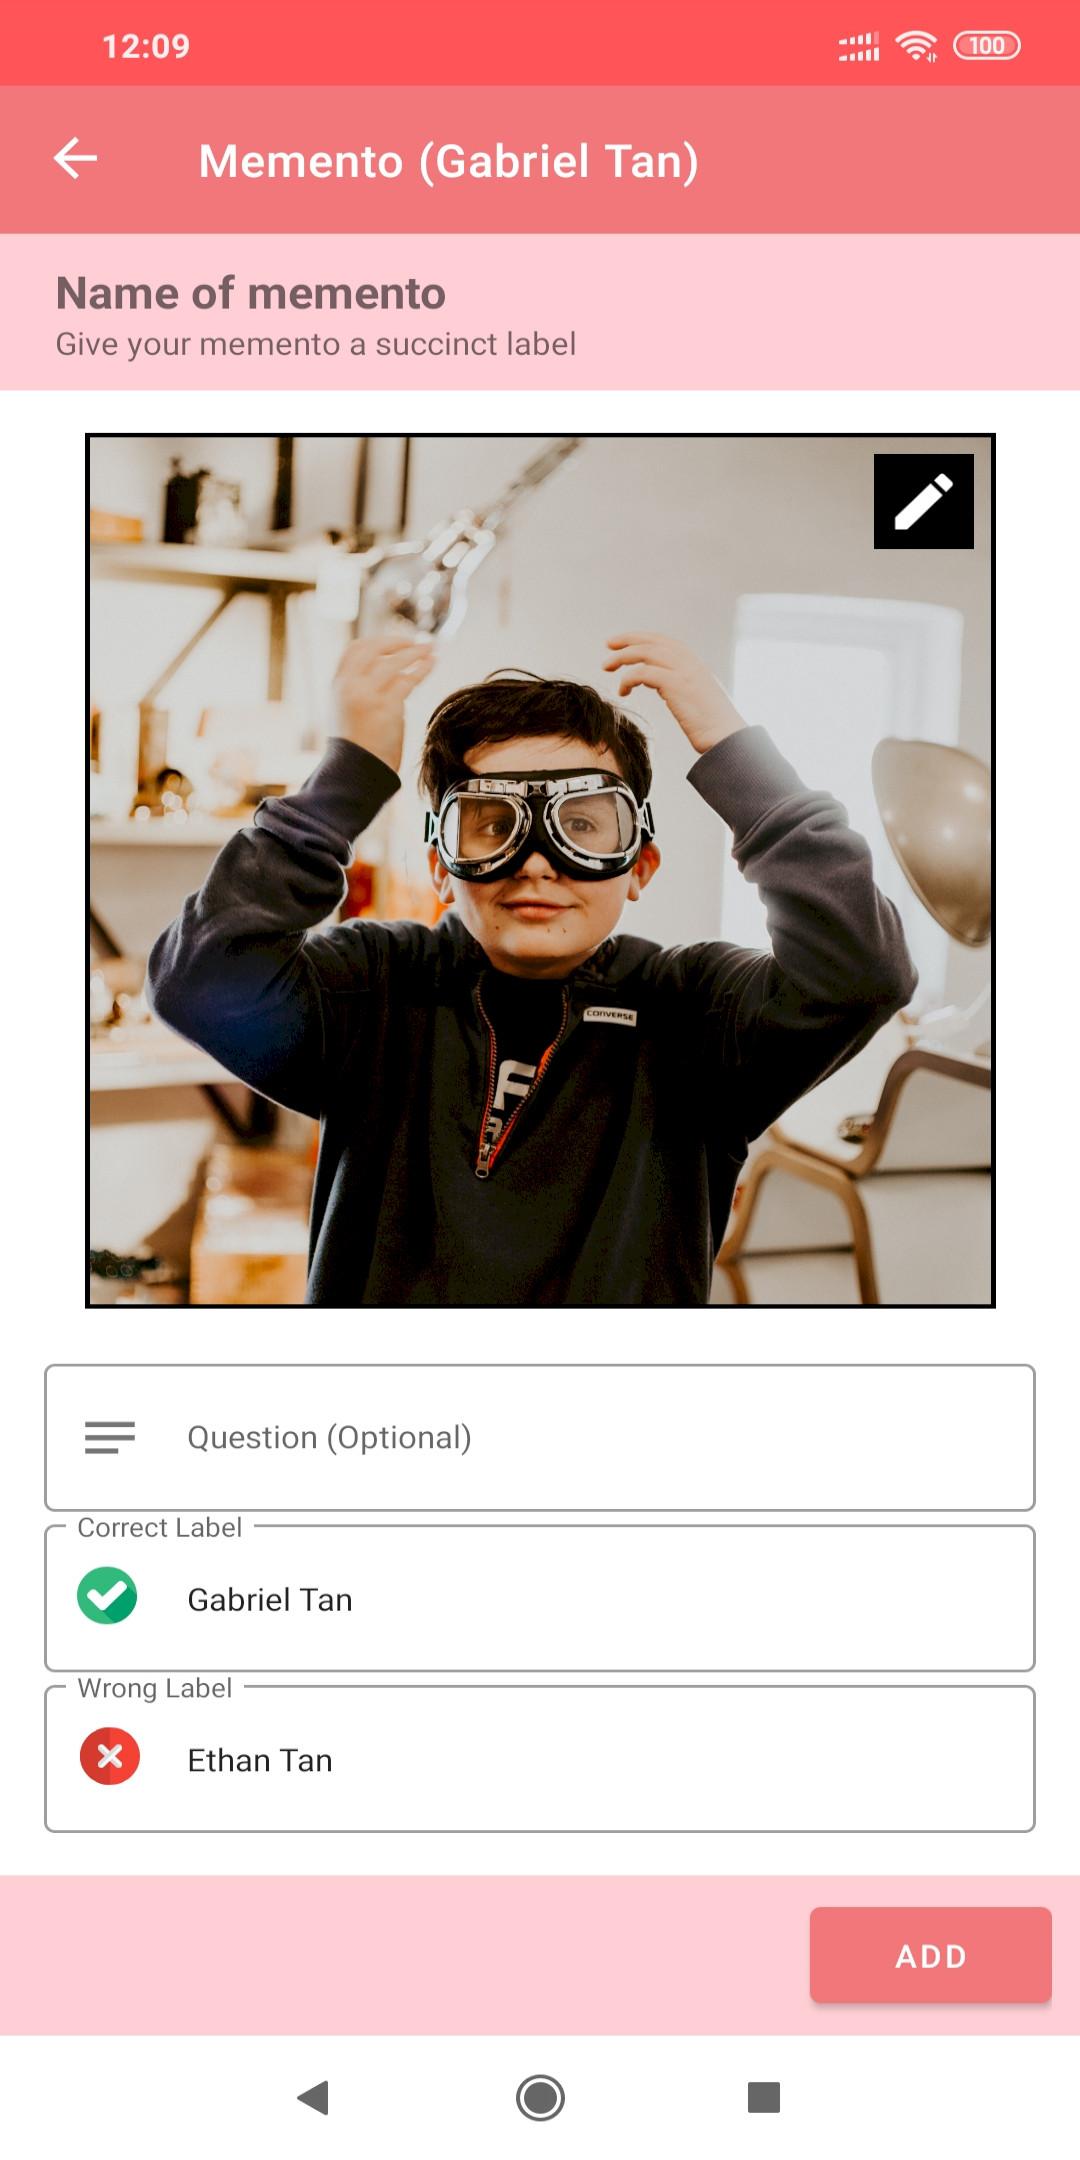Focus the Question (Optional) field
The image size is (1080, 2160).
coord(540,1437)
